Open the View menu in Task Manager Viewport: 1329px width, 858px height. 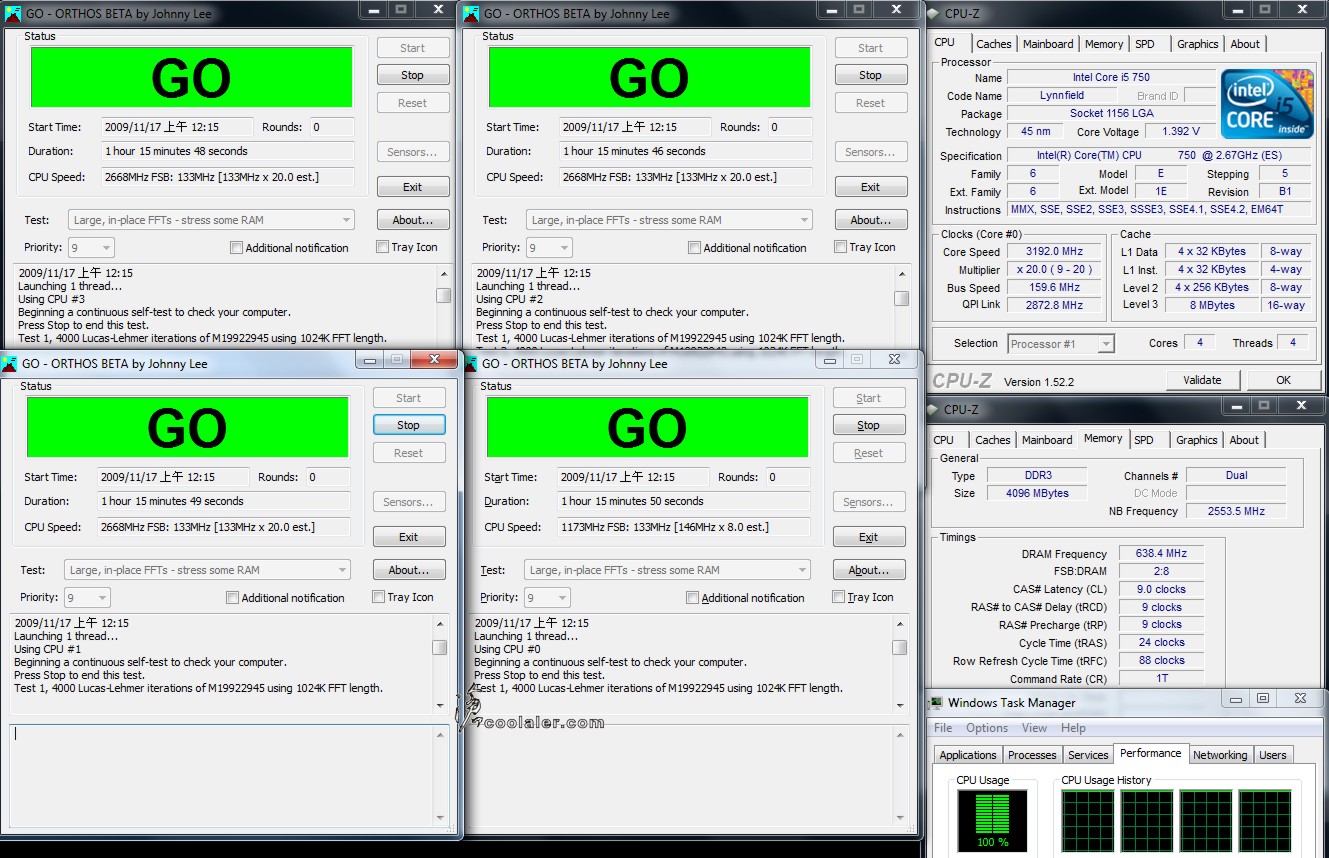click(1035, 728)
